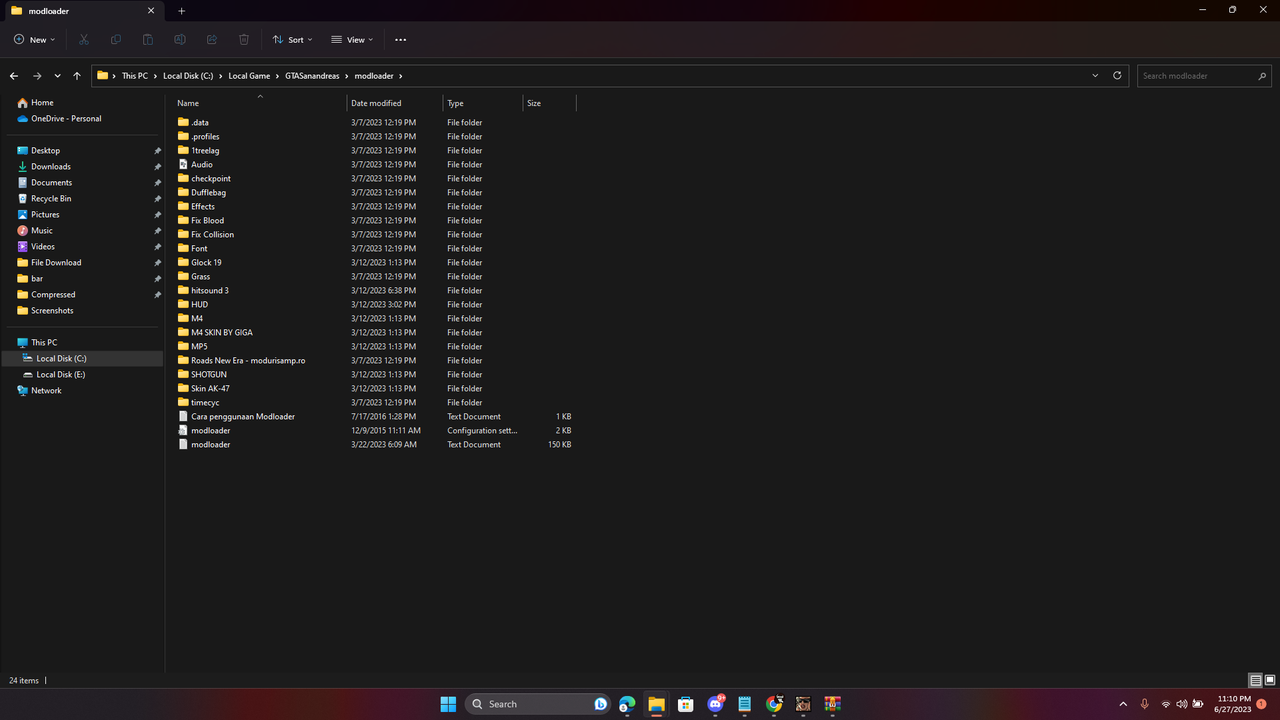Click the Copy icon in toolbar

click(x=116, y=40)
